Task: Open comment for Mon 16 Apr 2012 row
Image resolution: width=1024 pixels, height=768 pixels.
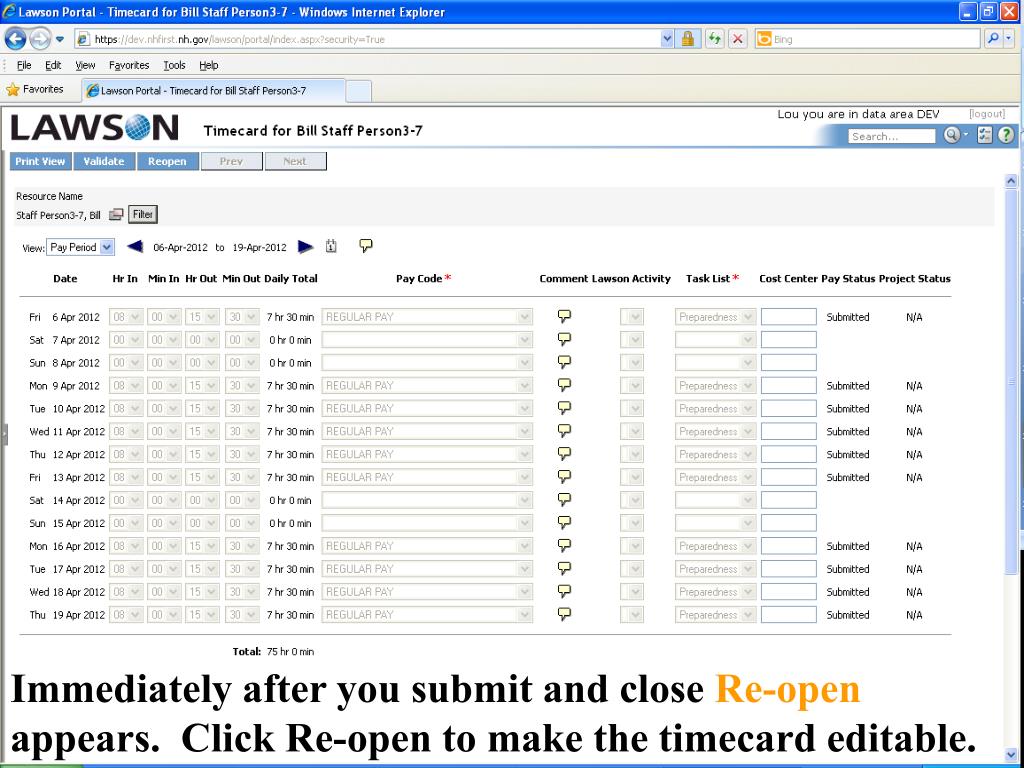Action: (x=564, y=545)
